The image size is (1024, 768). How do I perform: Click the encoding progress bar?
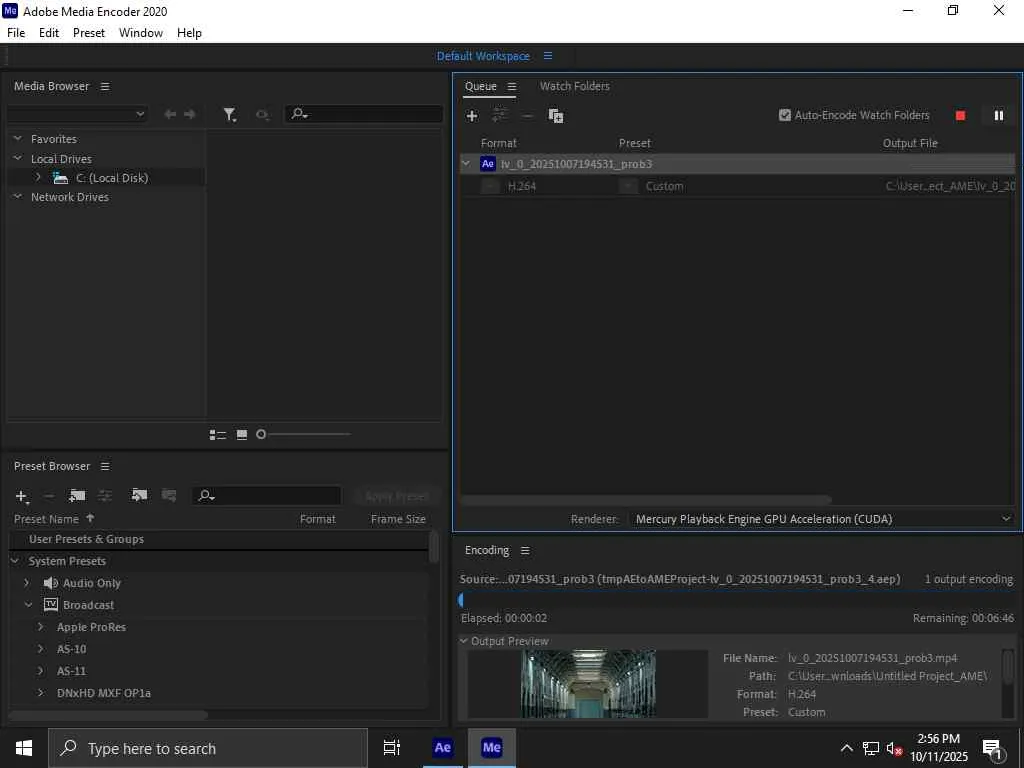point(737,600)
